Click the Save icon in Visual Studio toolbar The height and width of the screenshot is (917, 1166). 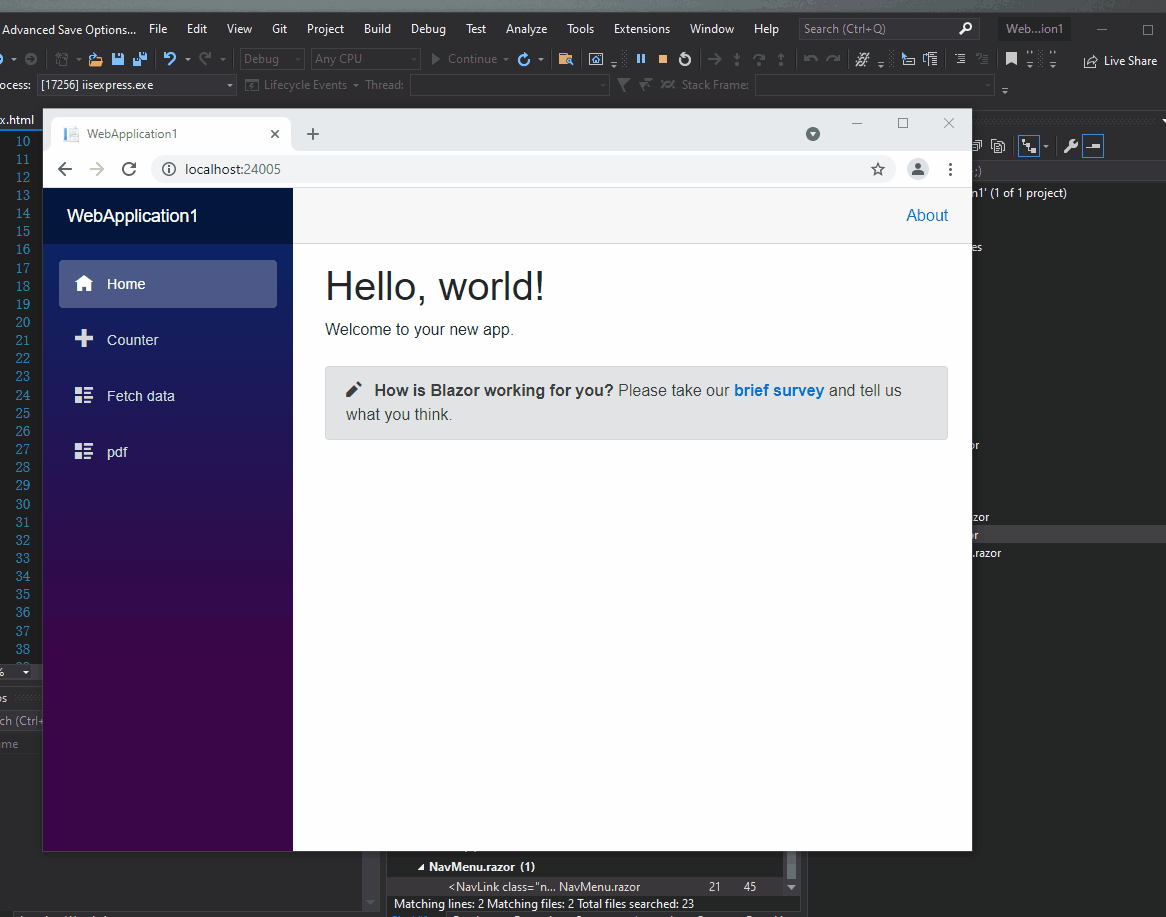(117, 59)
